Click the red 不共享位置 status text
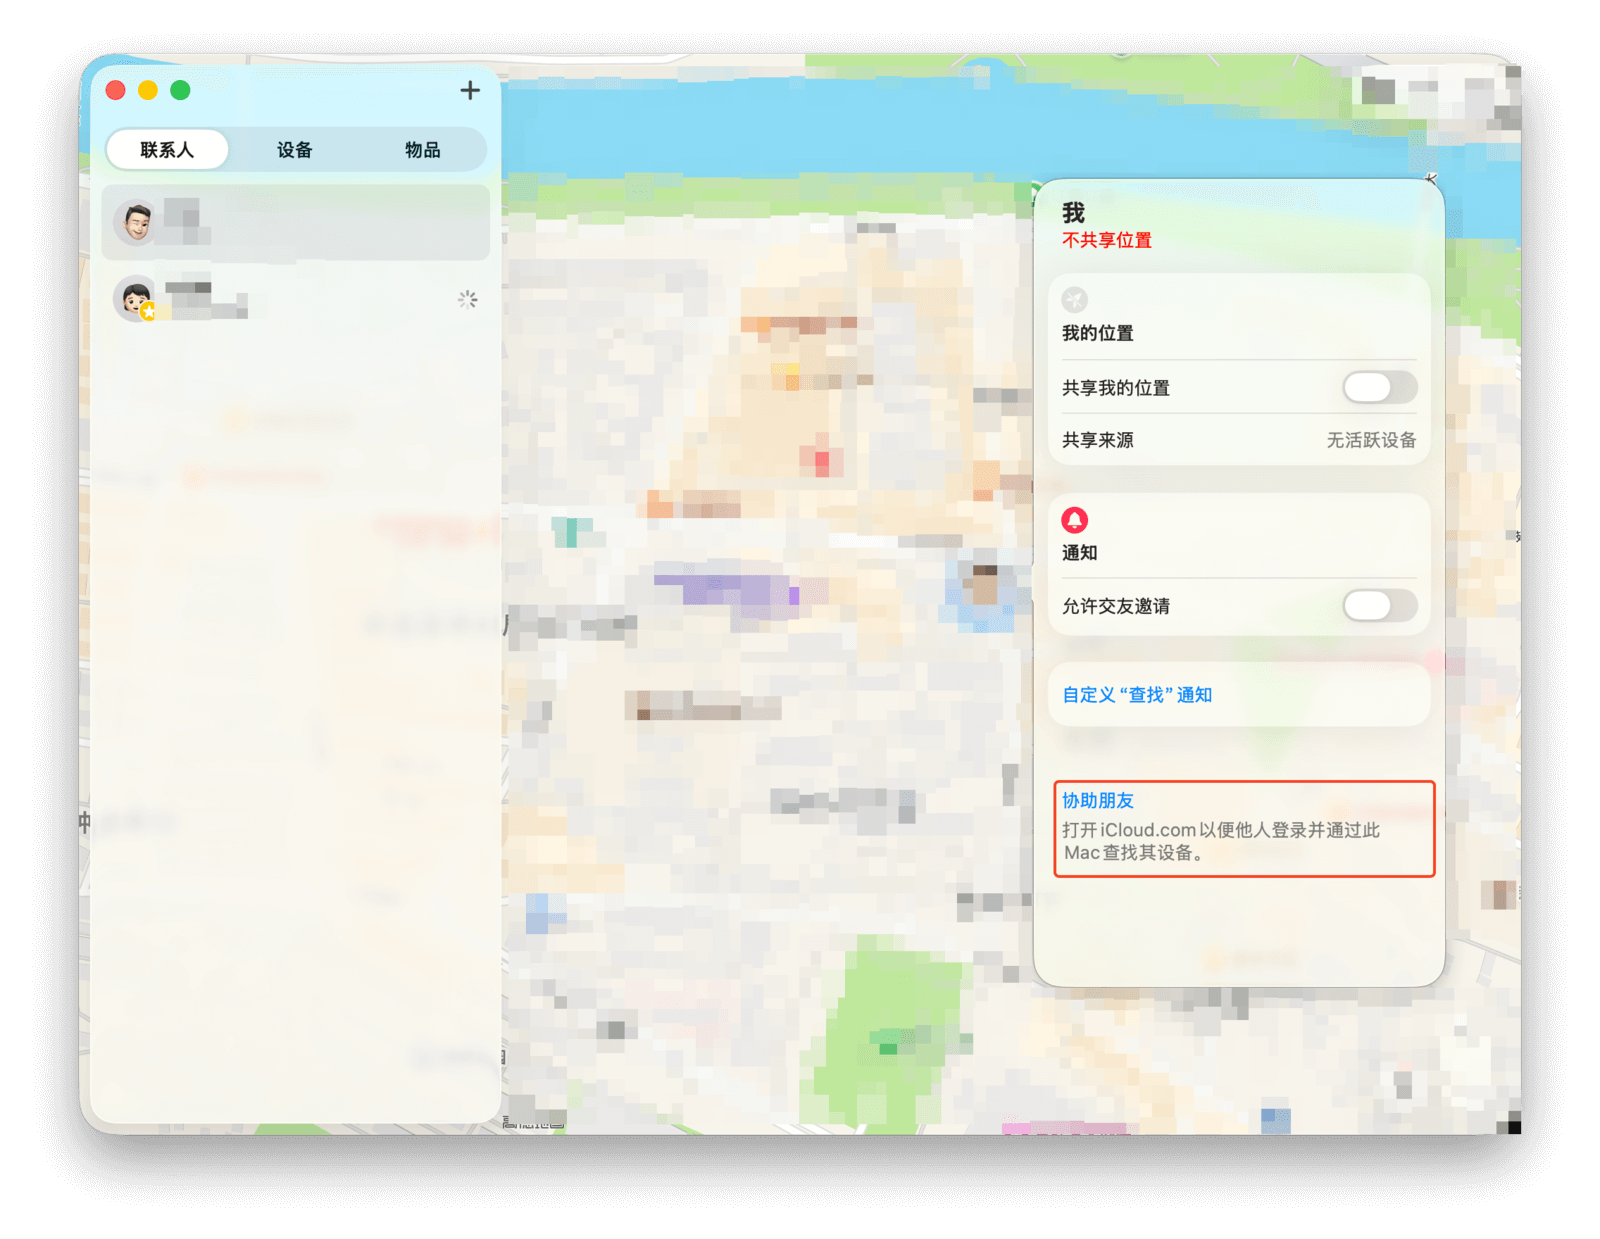Screen dimensions: 1600x1239 [x=1107, y=241]
